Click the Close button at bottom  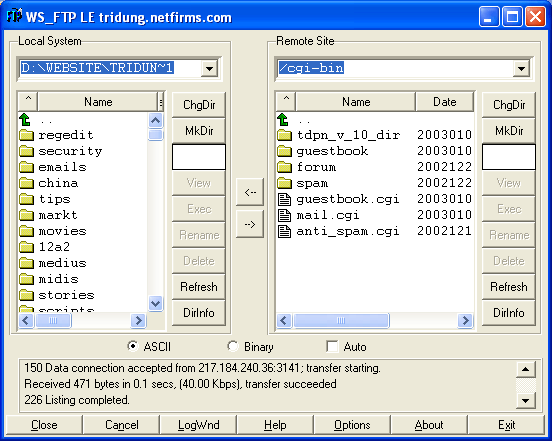[x=44, y=425]
